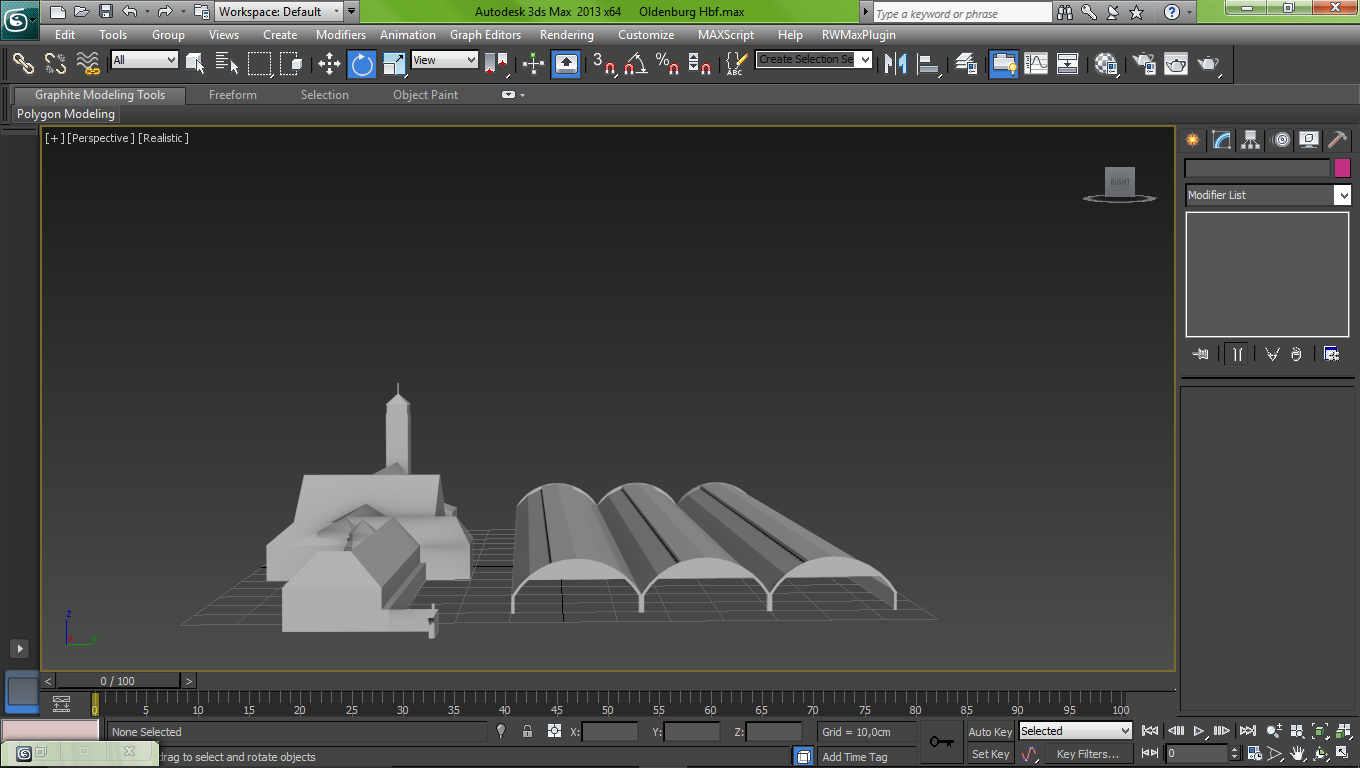The height and width of the screenshot is (768, 1360).
Task: Open the Material Editor icon
Action: tap(1106, 64)
